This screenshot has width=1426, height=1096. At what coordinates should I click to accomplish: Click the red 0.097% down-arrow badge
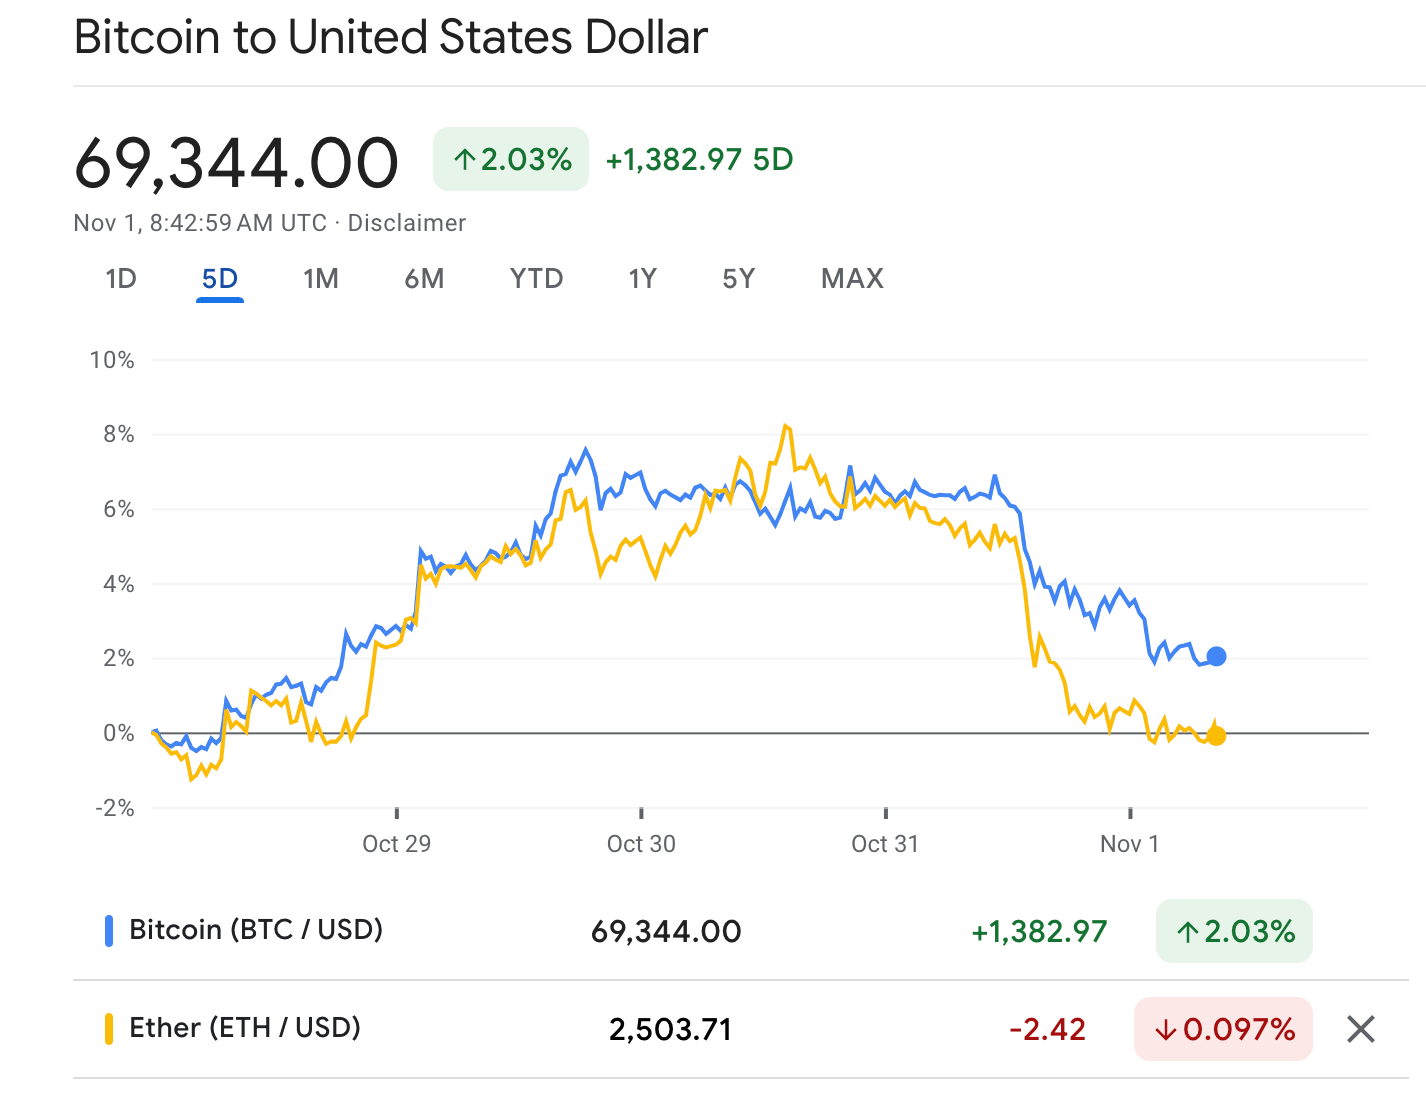1223,1029
